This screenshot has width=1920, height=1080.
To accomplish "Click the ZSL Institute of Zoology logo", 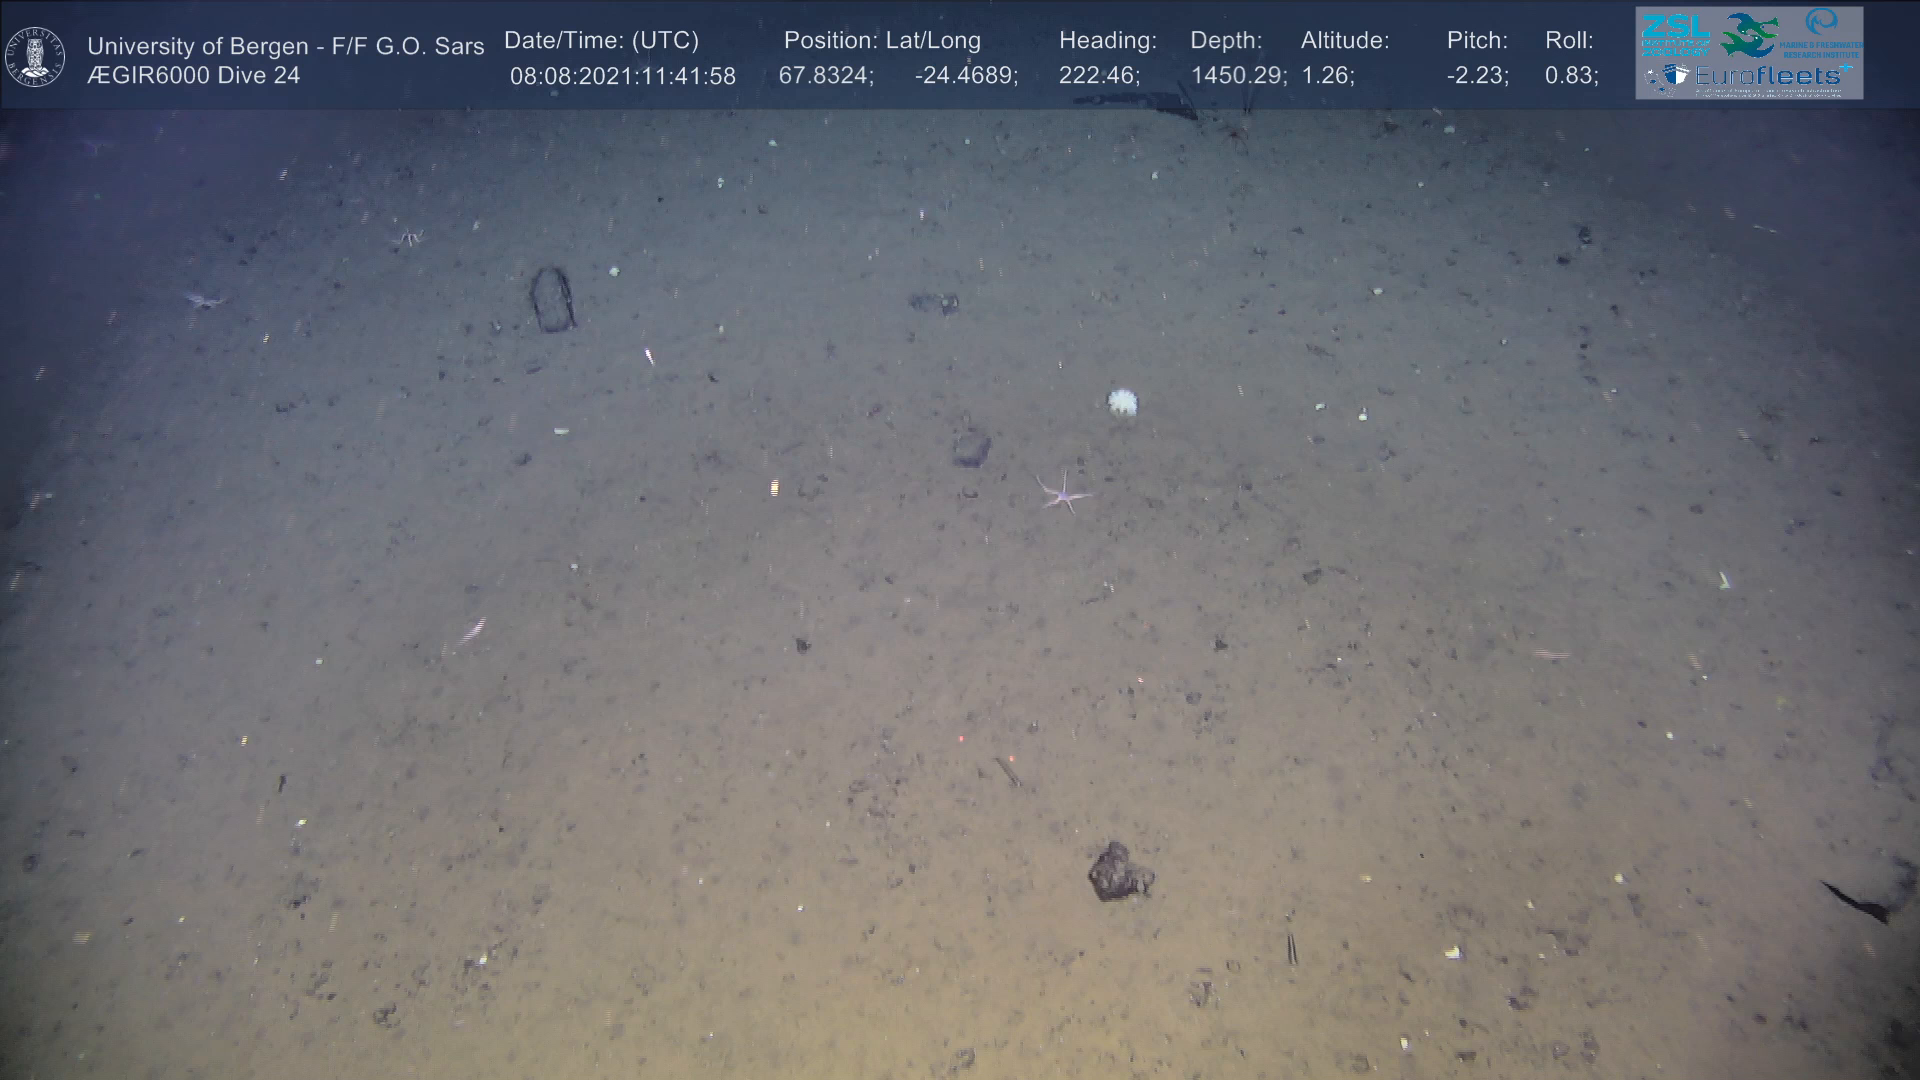I will 1674,35.
